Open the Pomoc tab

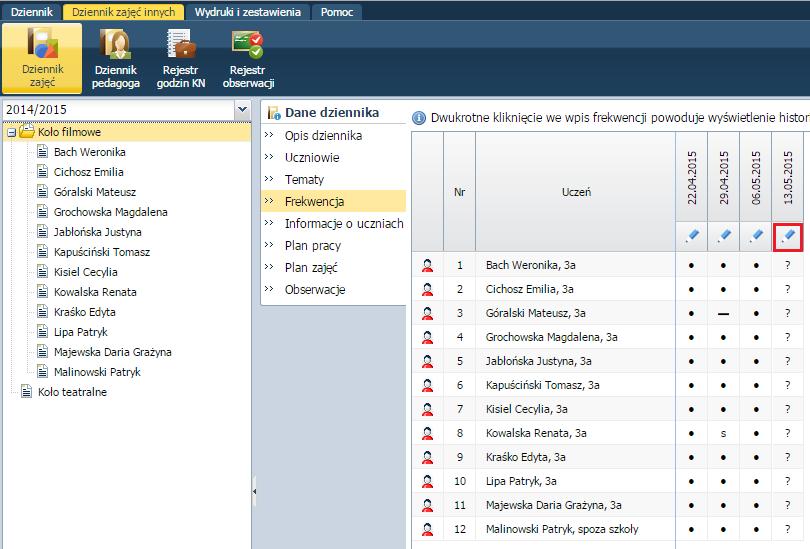click(x=336, y=12)
